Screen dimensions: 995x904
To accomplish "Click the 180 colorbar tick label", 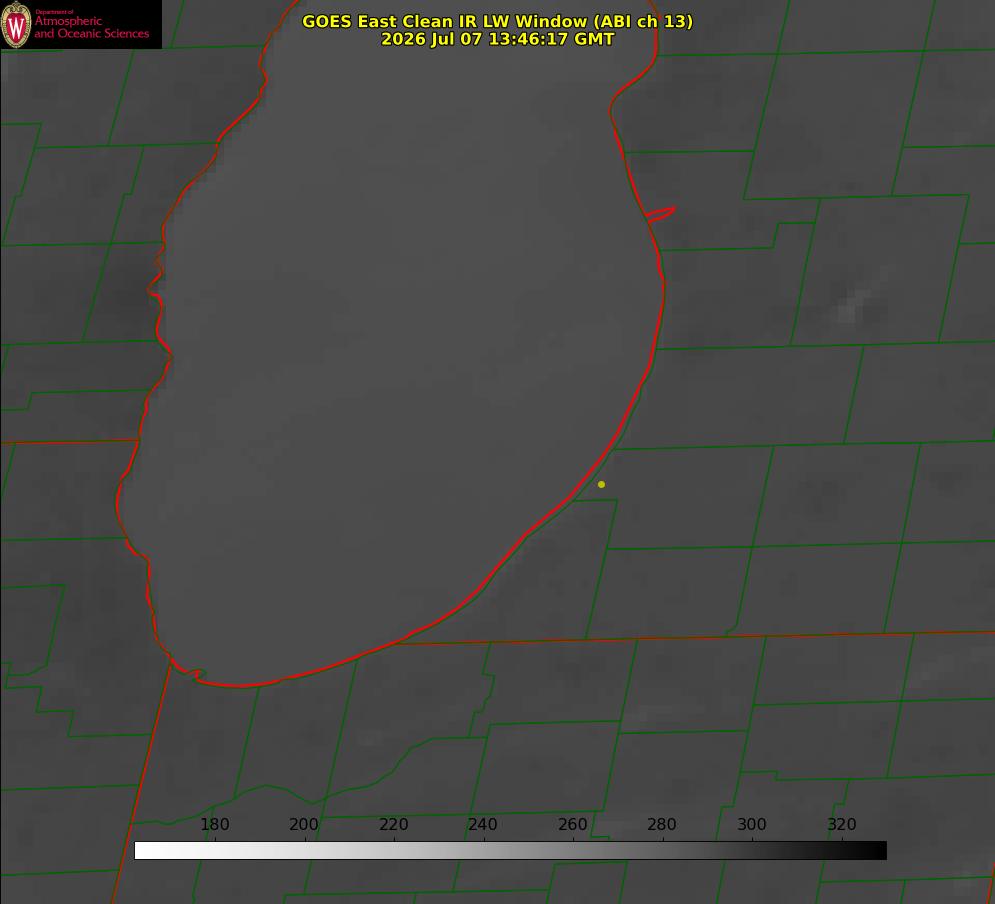I will click(x=214, y=824).
